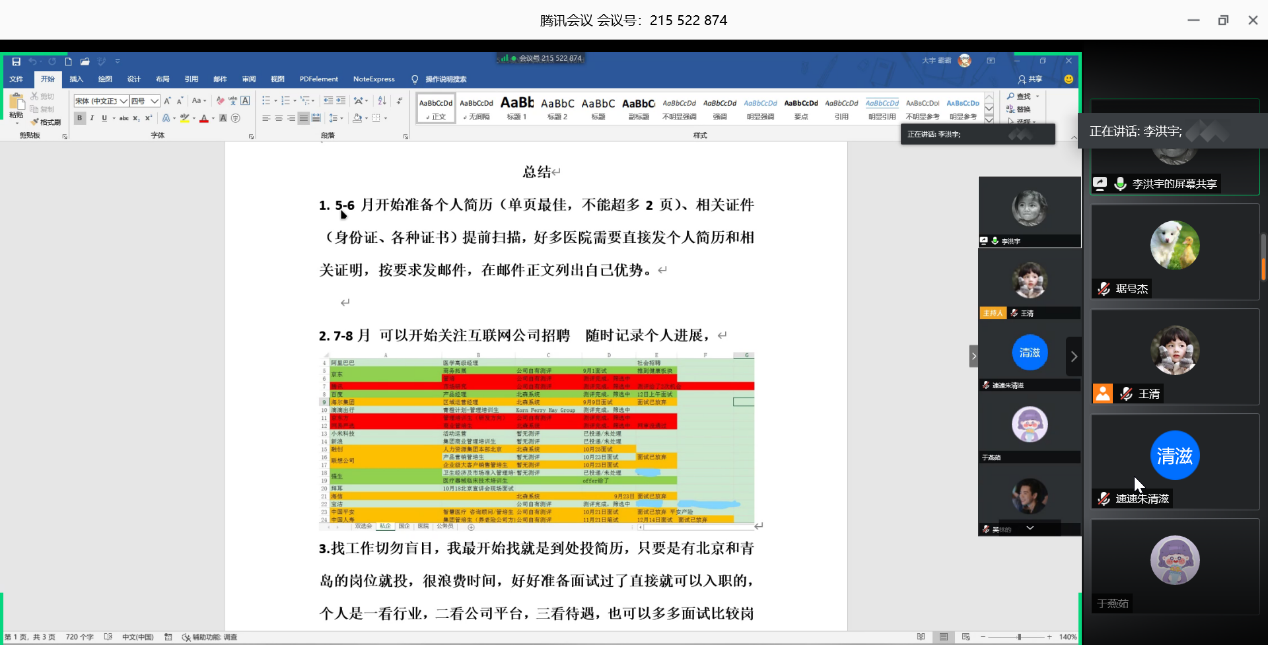Click the red font color button
This screenshot has height=645, width=1268.
pyautogui.click(x=204, y=118)
